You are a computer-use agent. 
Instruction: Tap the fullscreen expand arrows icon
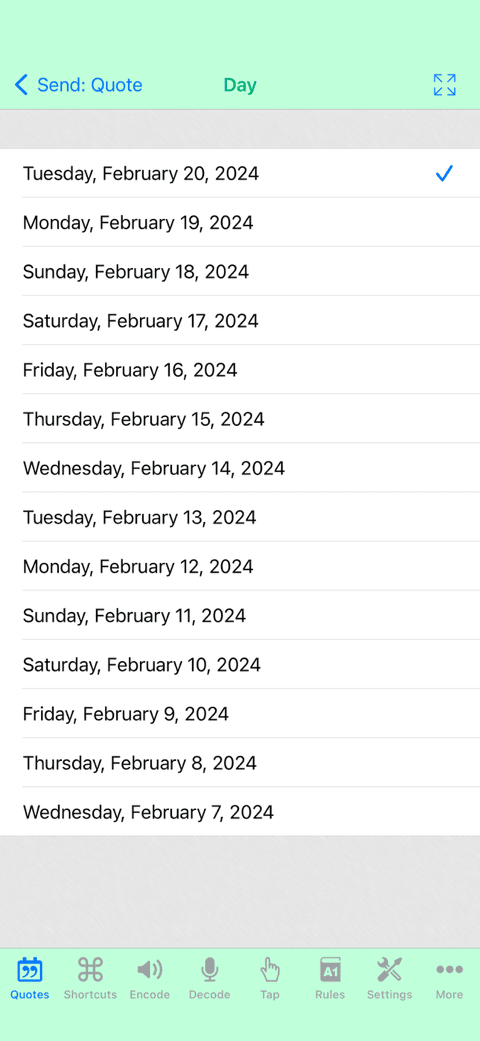coord(444,85)
